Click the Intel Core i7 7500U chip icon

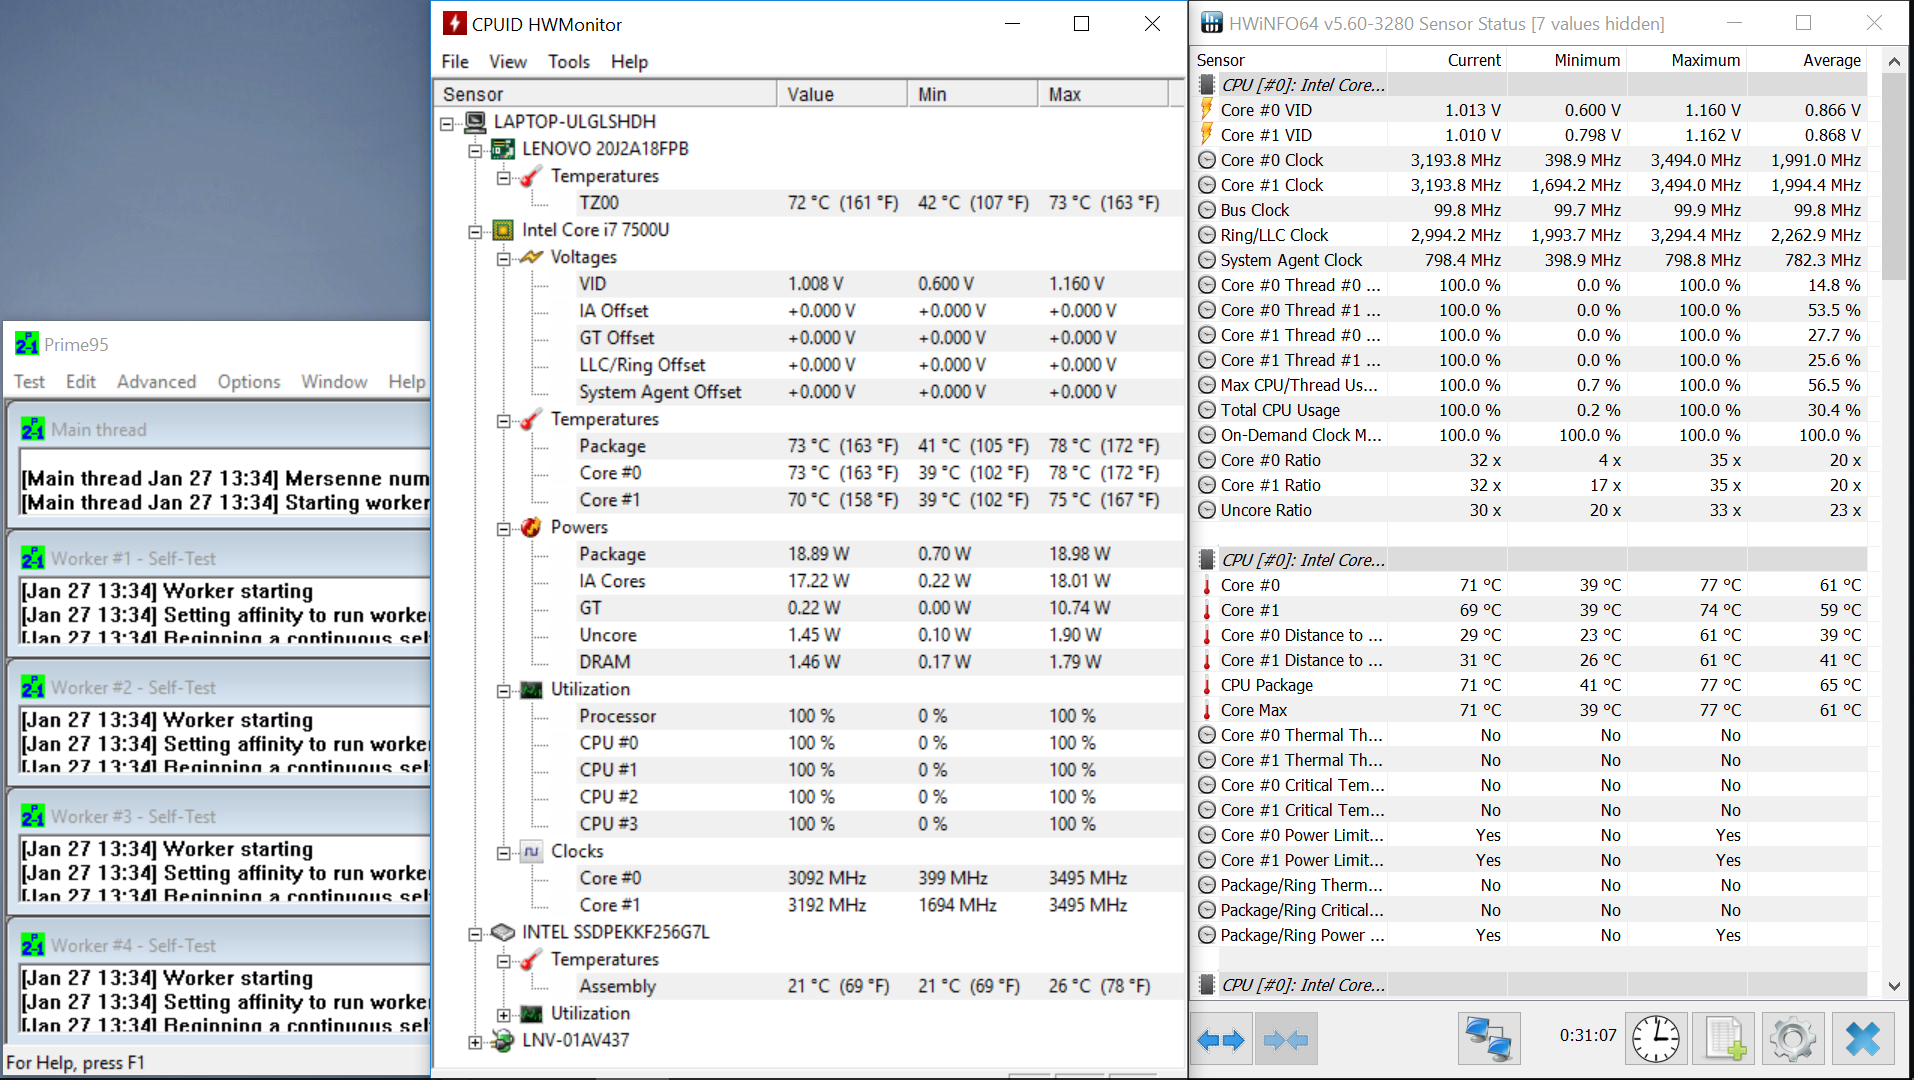click(x=503, y=230)
